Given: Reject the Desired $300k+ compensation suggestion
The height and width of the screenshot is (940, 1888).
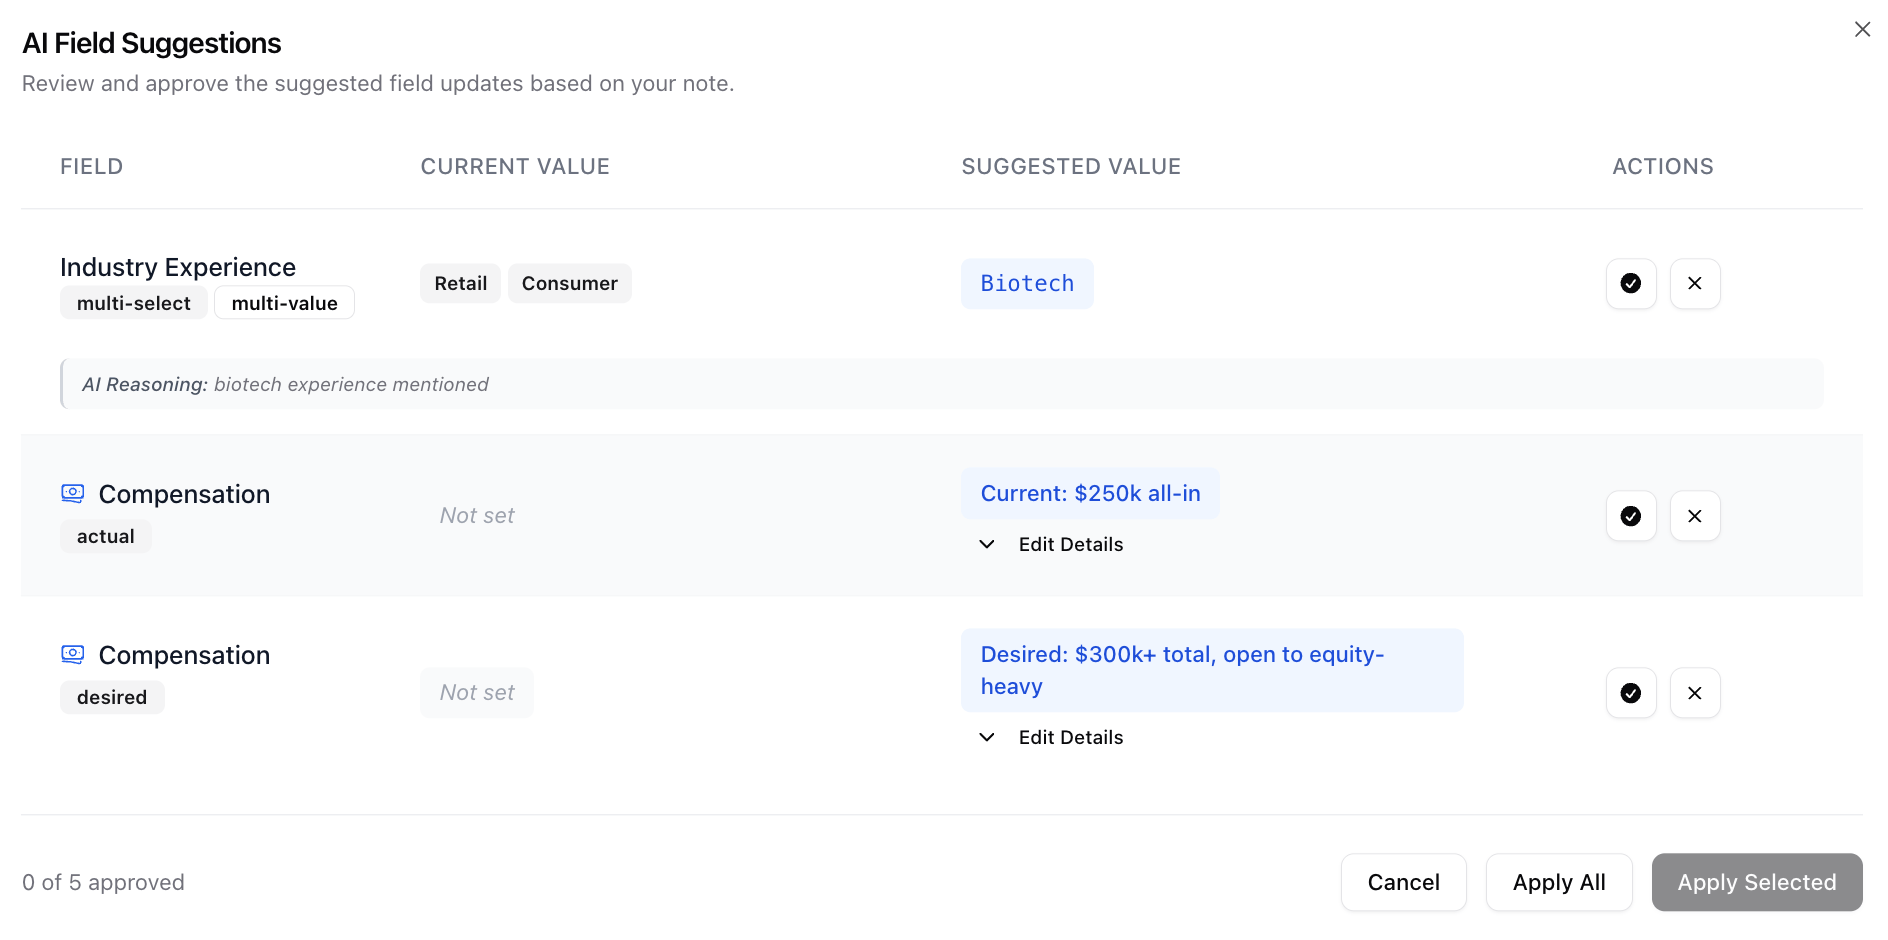Looking at the screenshot, I should [1695, 693].
